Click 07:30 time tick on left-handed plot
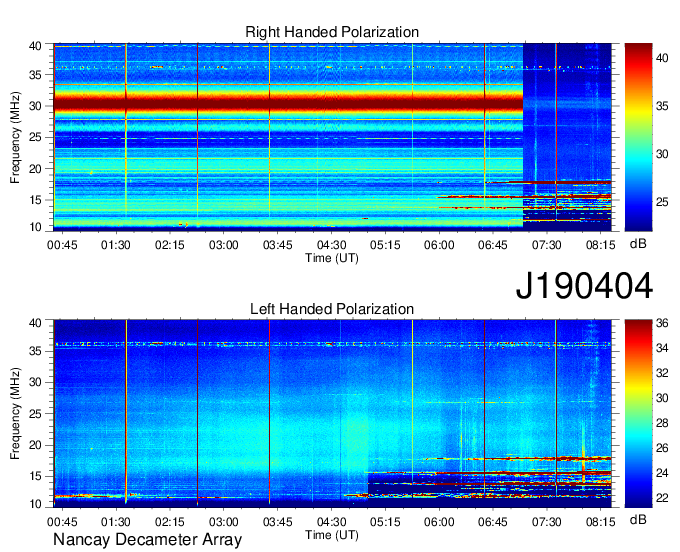Screen dimensions: 680x552 coord(546,522)
